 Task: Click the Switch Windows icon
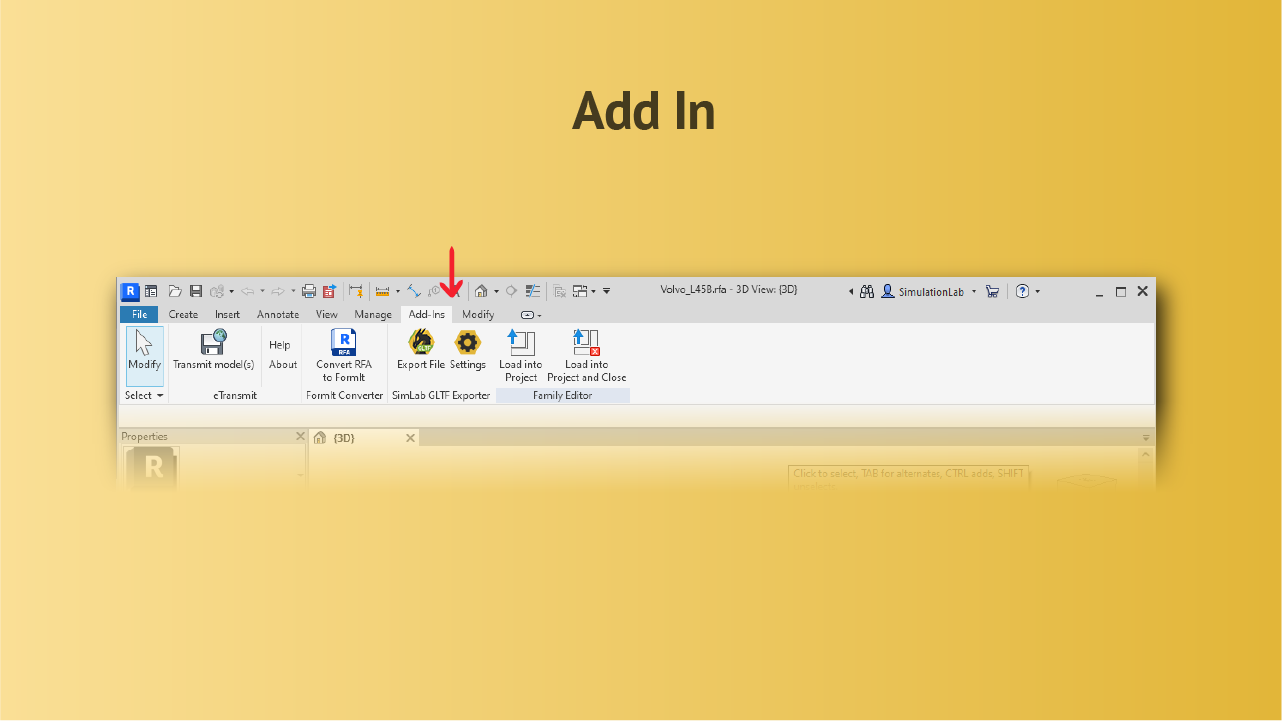[579, 291]
